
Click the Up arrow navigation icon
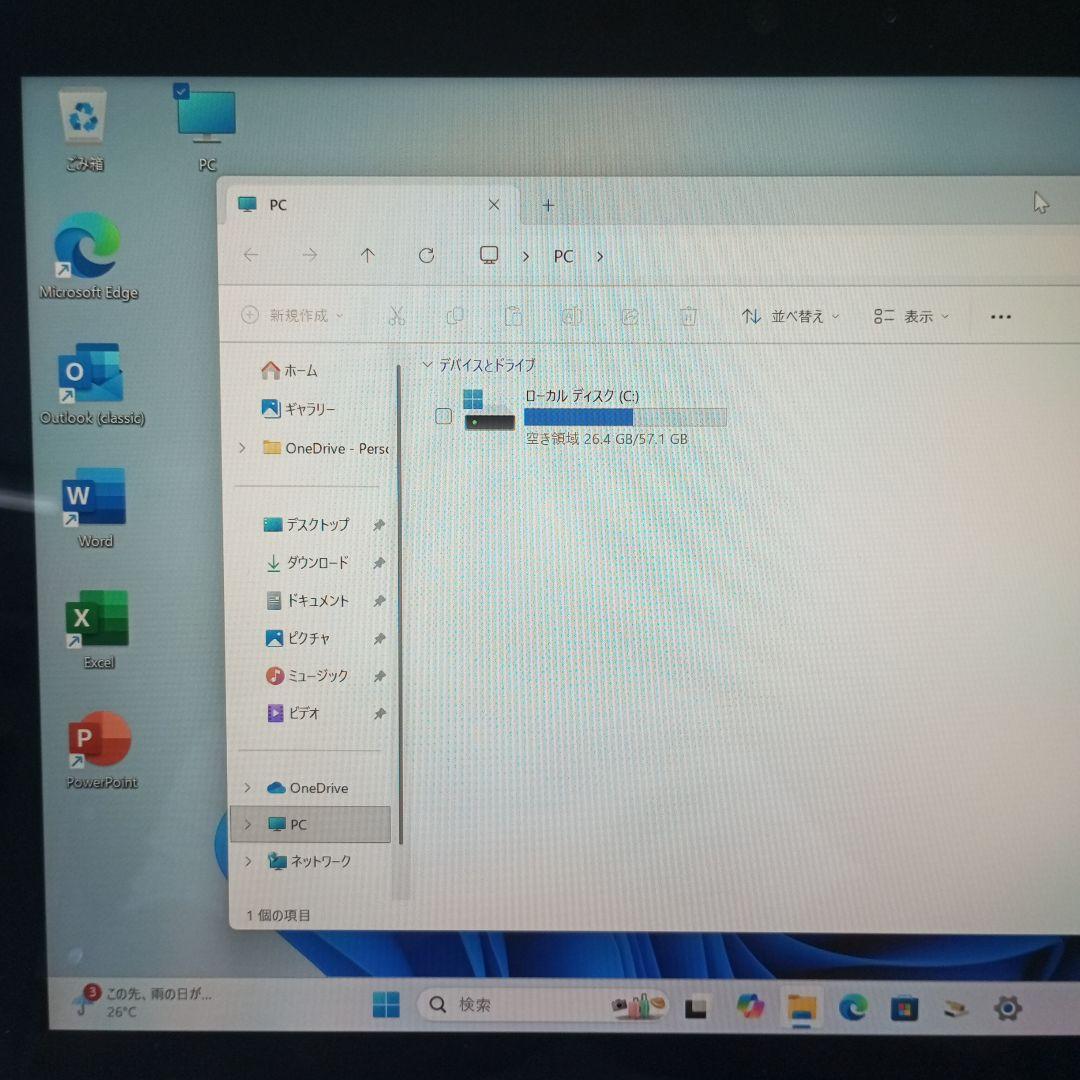coord(368,256)
